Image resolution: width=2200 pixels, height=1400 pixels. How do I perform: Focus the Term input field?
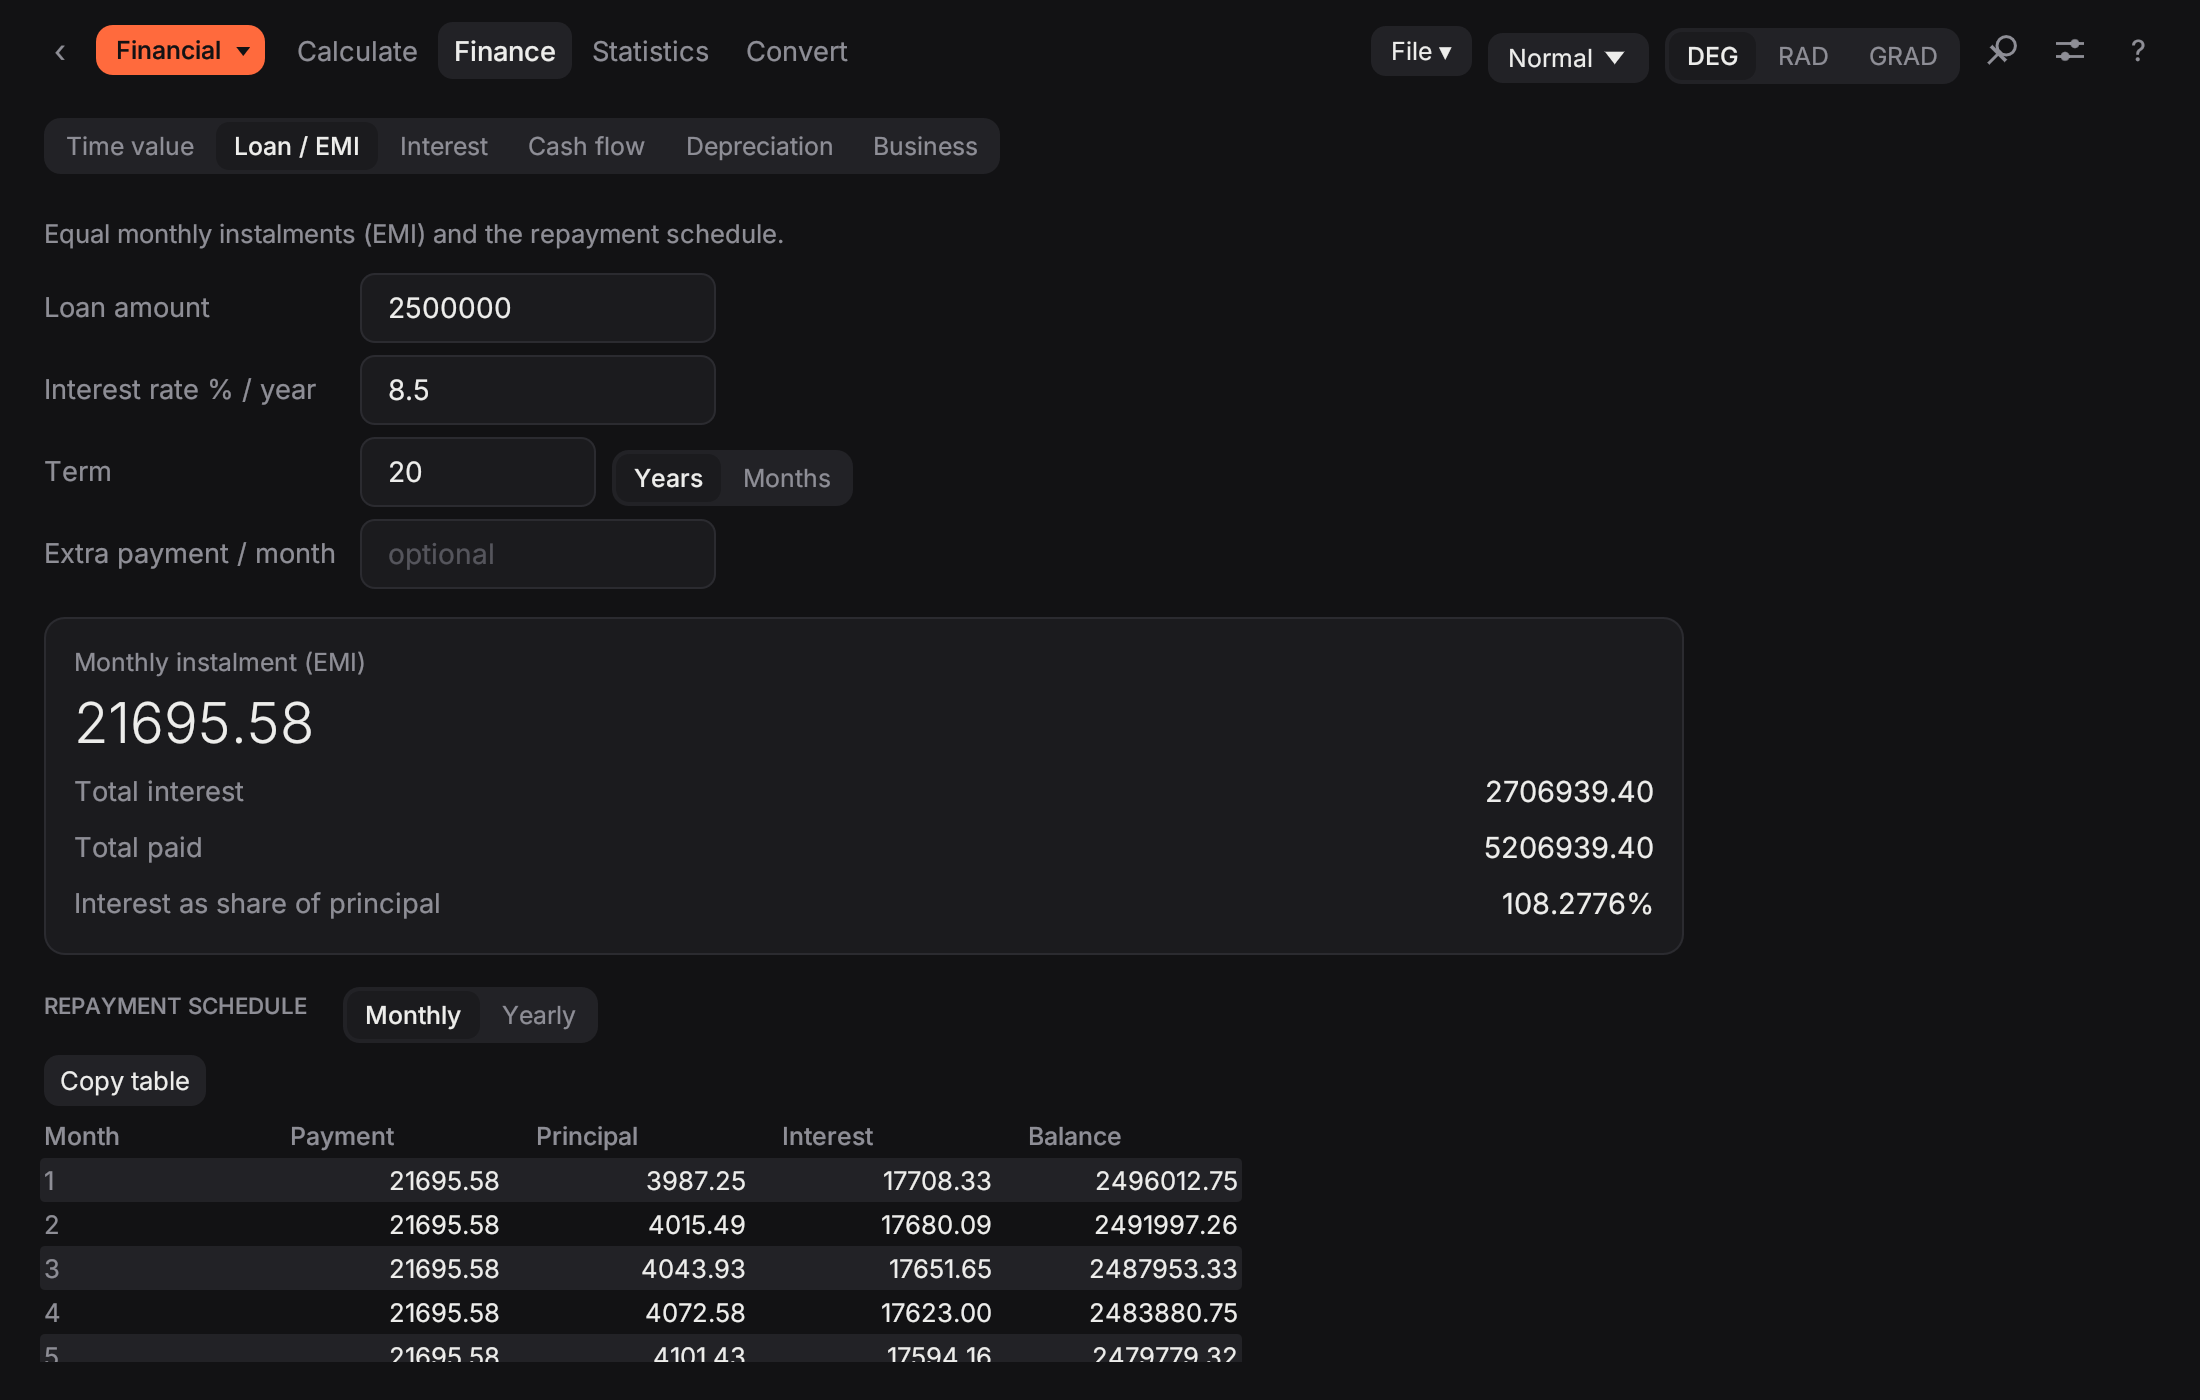pos(478,472)
